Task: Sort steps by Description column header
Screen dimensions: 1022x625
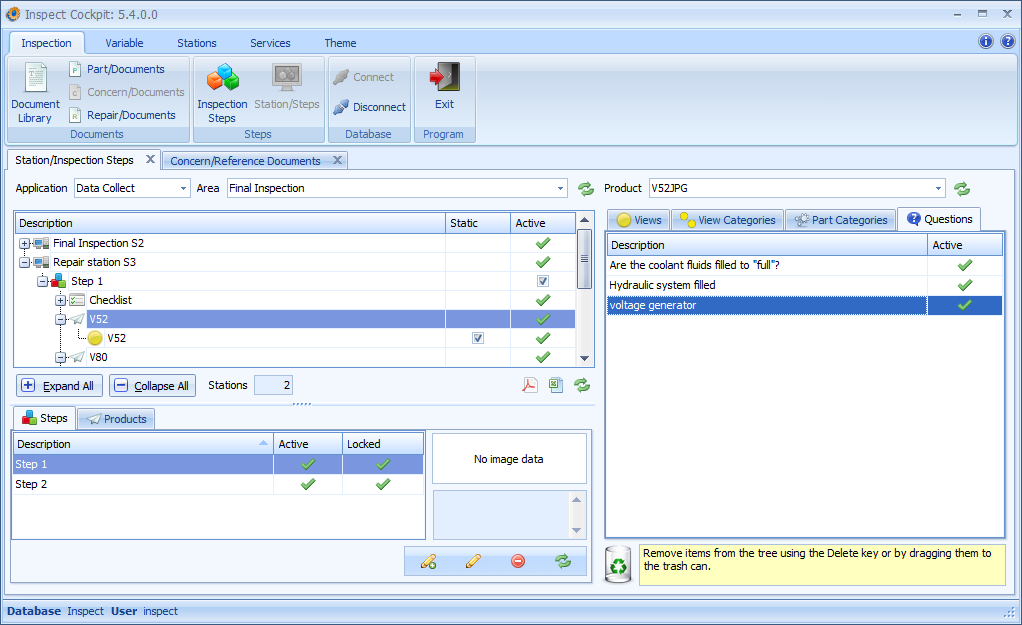Action: click(x=143, y=444)
